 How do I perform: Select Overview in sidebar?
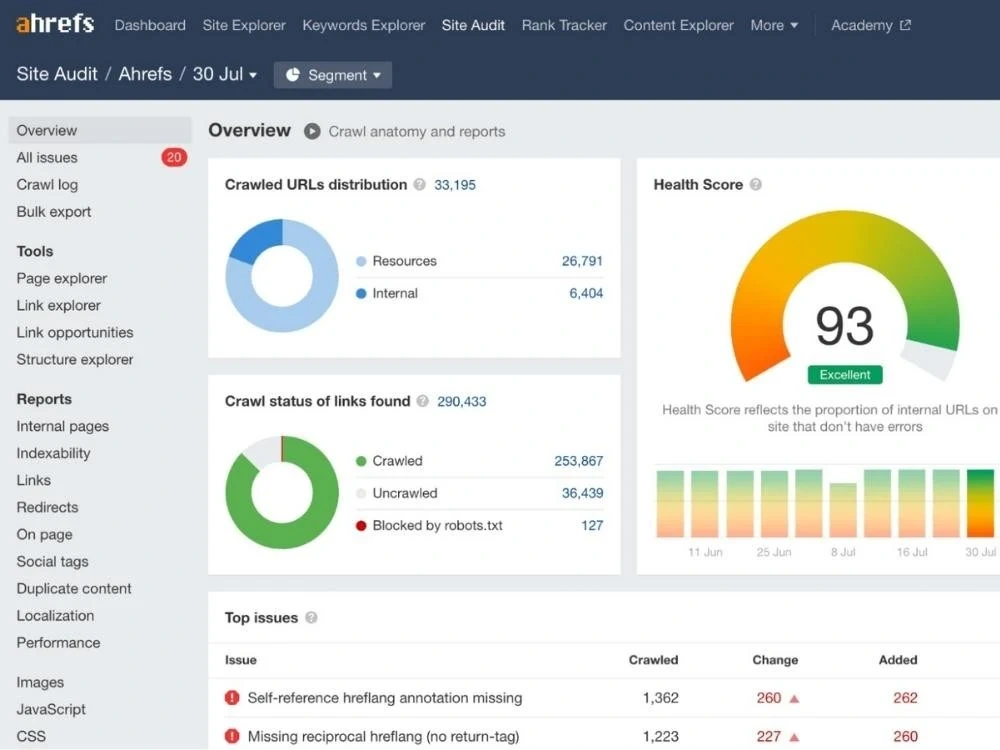coord(99,130)
